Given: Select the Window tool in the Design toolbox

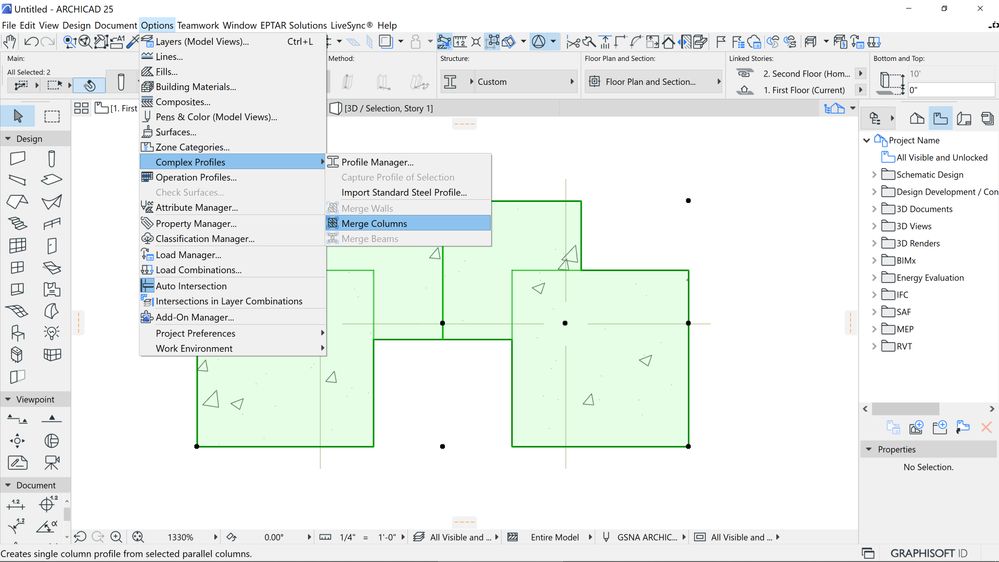Looking at the screenshot, I should [x=17, y=268].
